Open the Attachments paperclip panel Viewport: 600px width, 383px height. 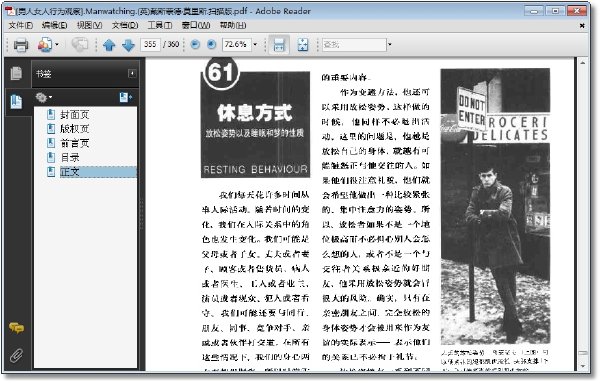pos(16,355)
